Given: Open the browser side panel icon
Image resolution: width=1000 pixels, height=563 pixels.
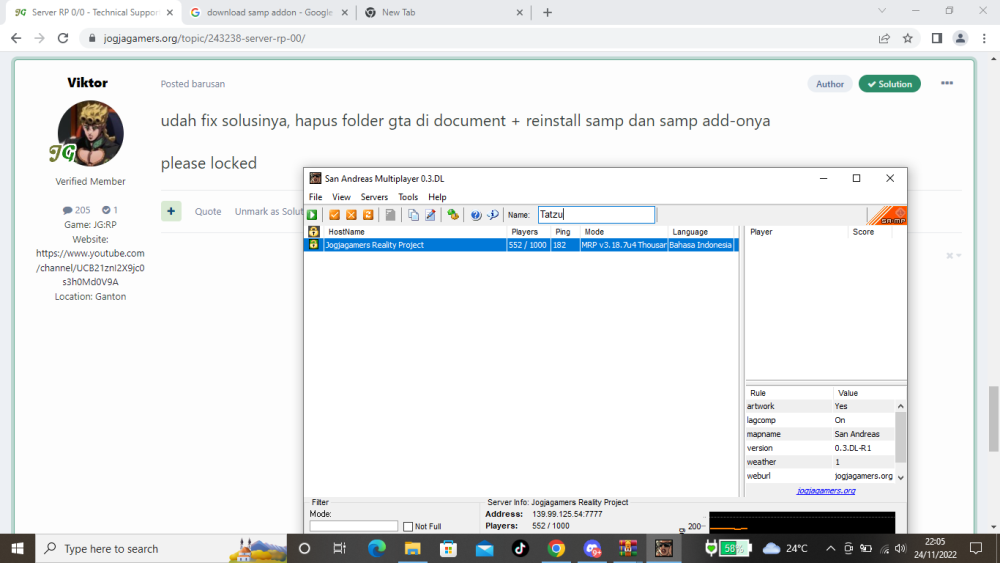Looking at the screenshot, I should (x=936, y=38).
